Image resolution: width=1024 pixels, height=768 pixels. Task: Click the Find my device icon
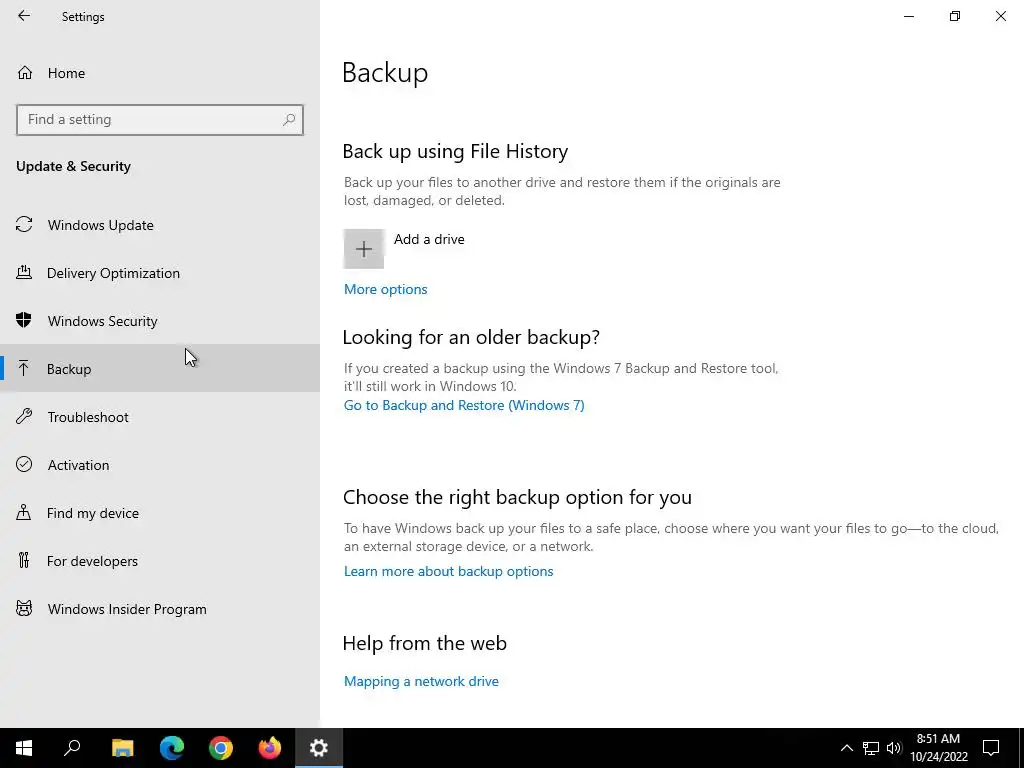(x=24, y=512)
